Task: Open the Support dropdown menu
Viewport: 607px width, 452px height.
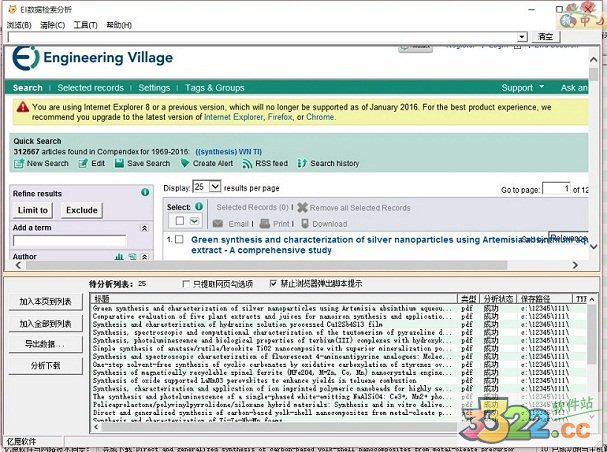Action: [x=523, y=88]
